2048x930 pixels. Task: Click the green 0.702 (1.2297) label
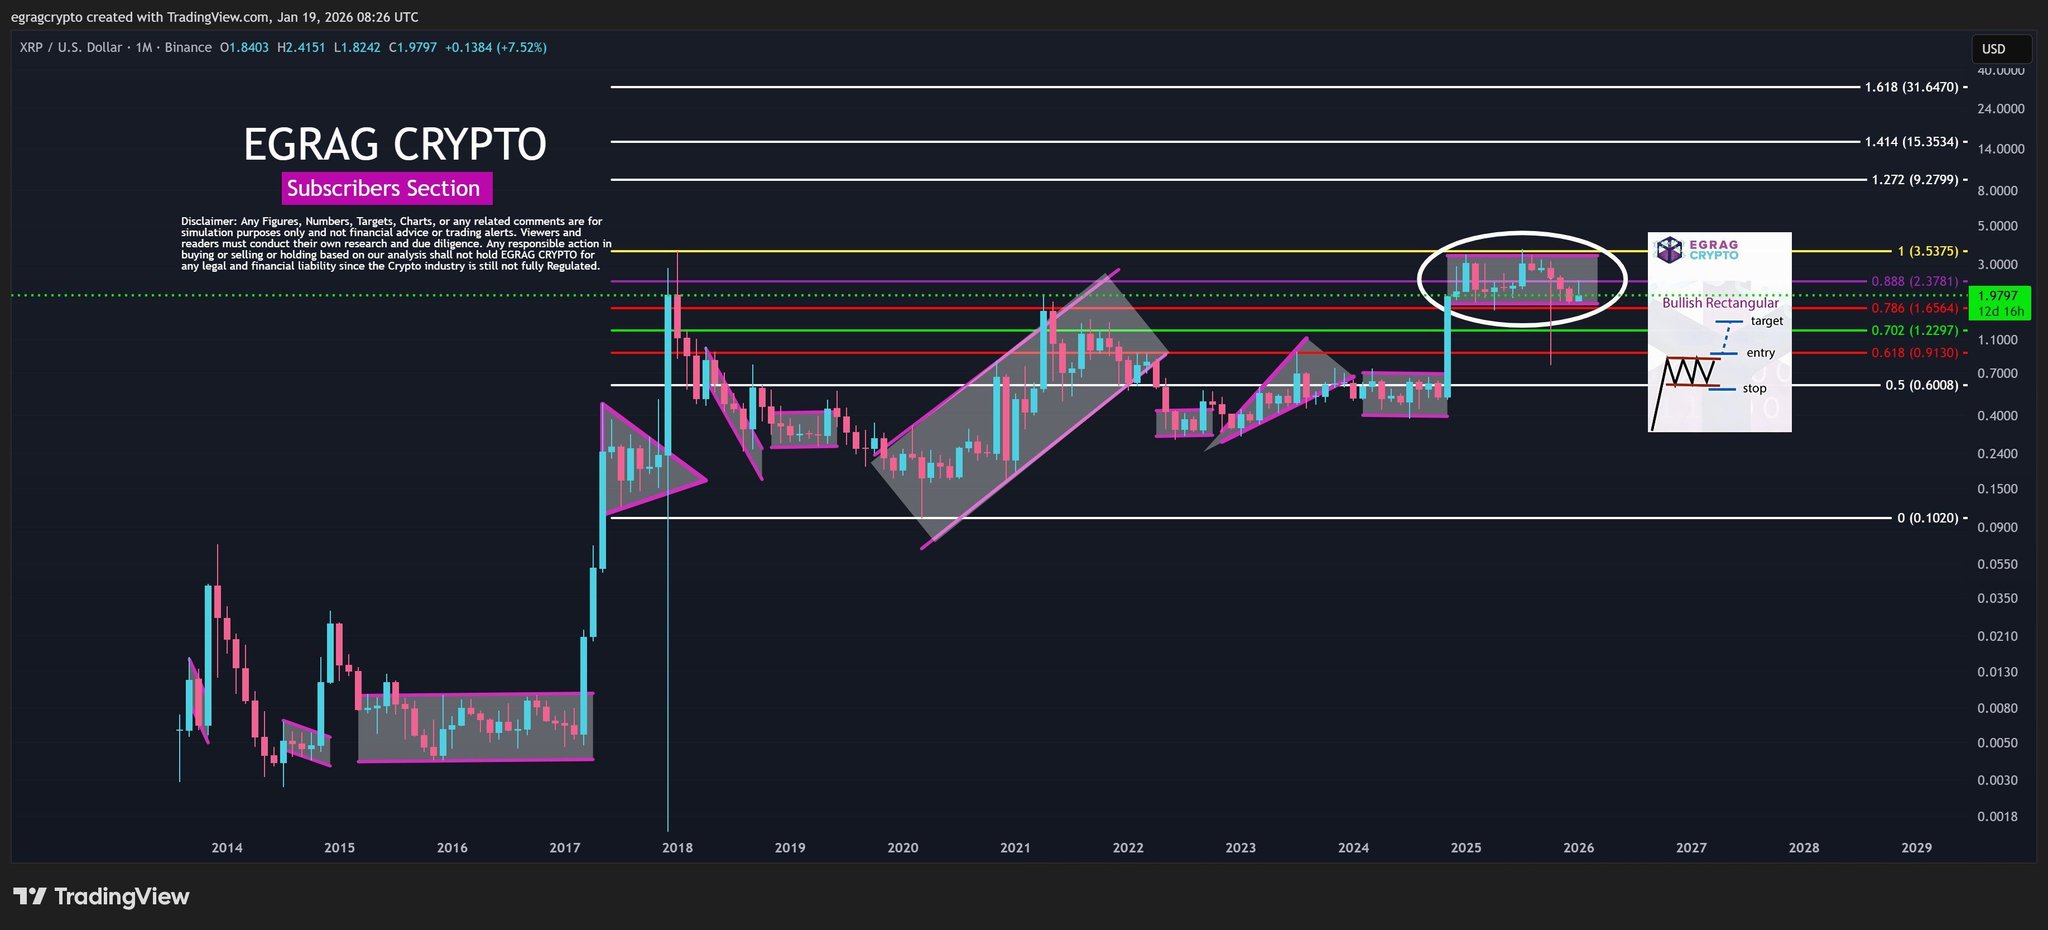click(x=1914, y=330)
